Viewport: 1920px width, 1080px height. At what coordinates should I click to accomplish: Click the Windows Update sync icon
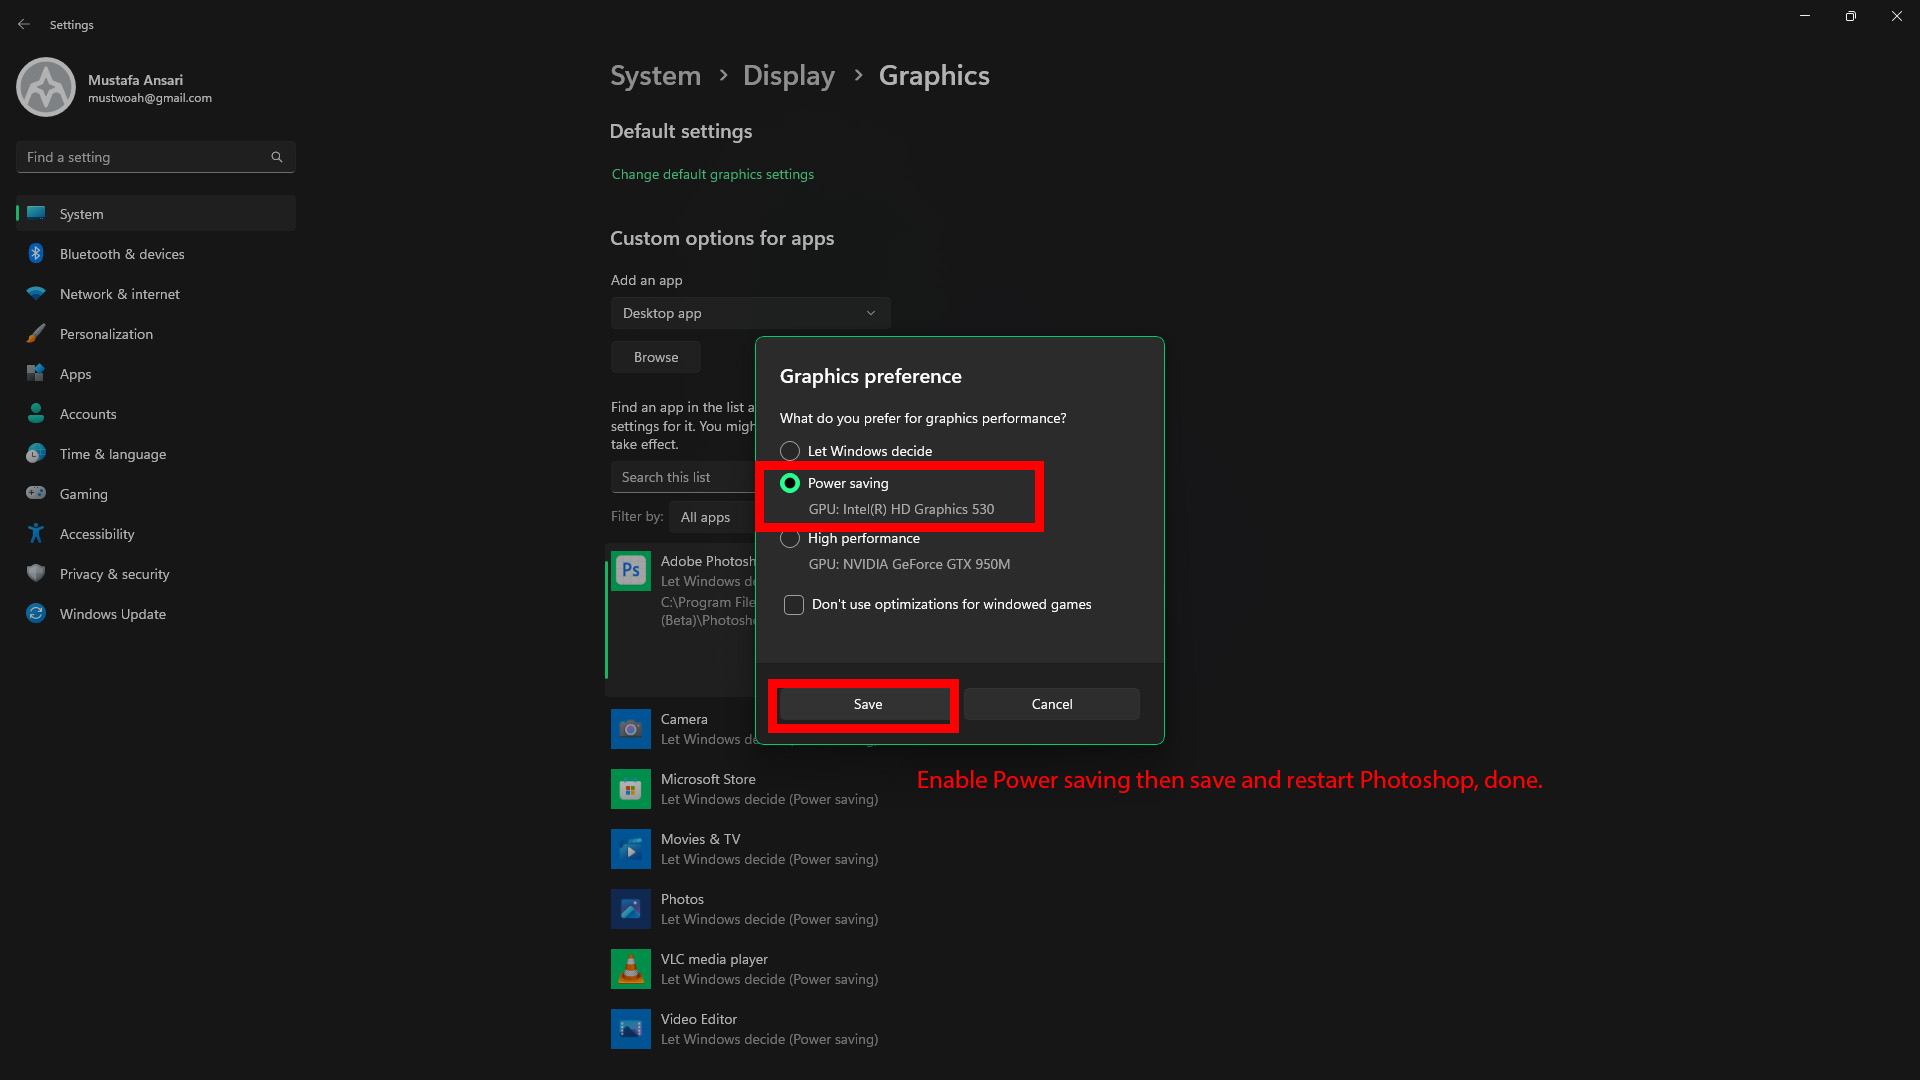(x=36, y=614)
